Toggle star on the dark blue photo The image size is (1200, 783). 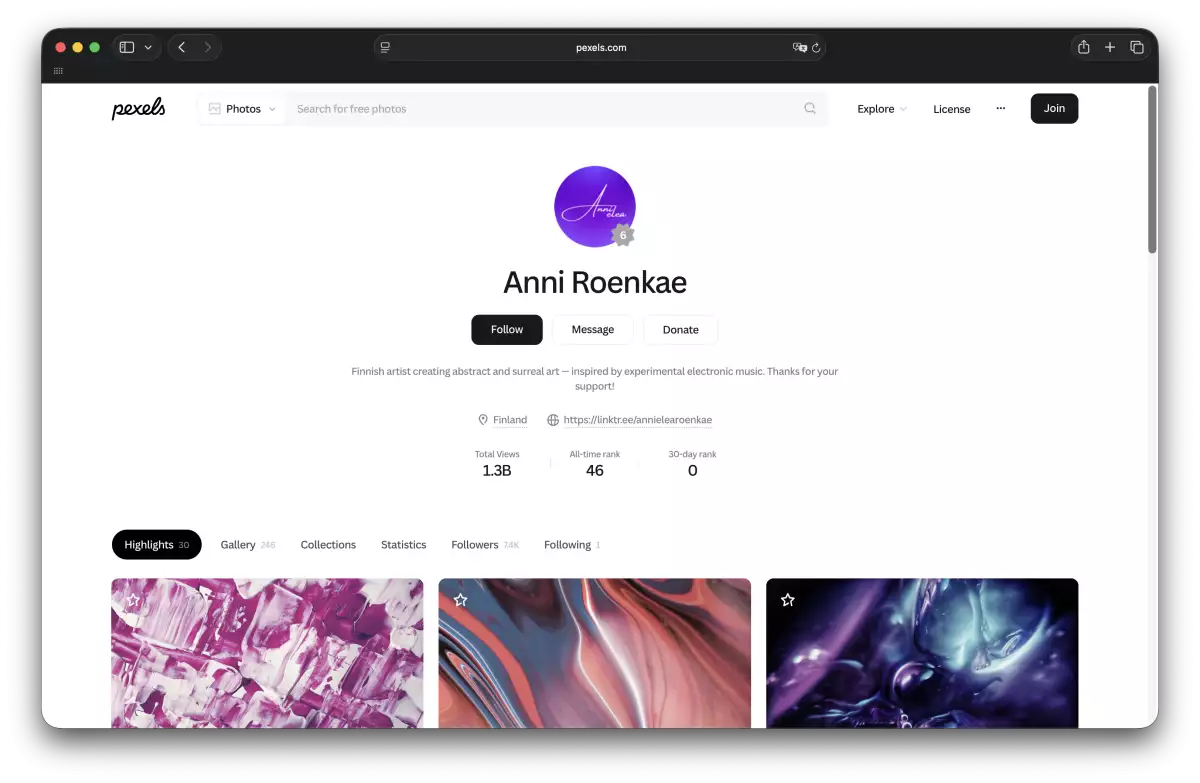[788, 600]
